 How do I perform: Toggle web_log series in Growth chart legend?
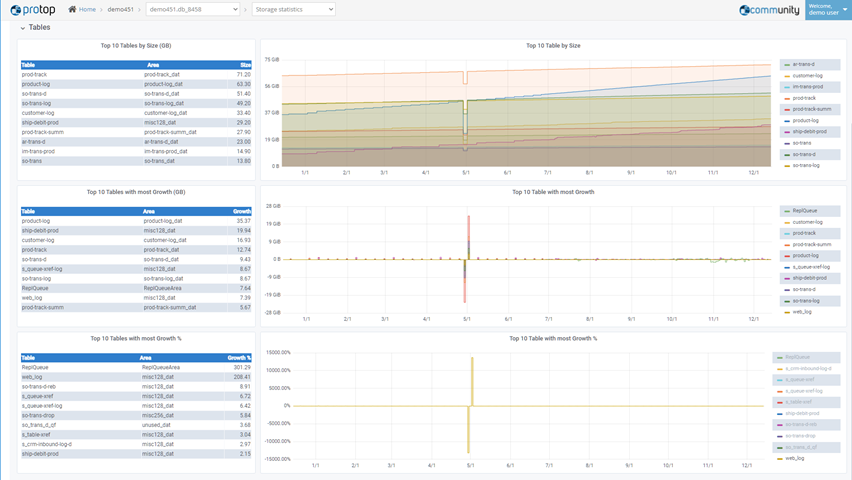(801, 312)
